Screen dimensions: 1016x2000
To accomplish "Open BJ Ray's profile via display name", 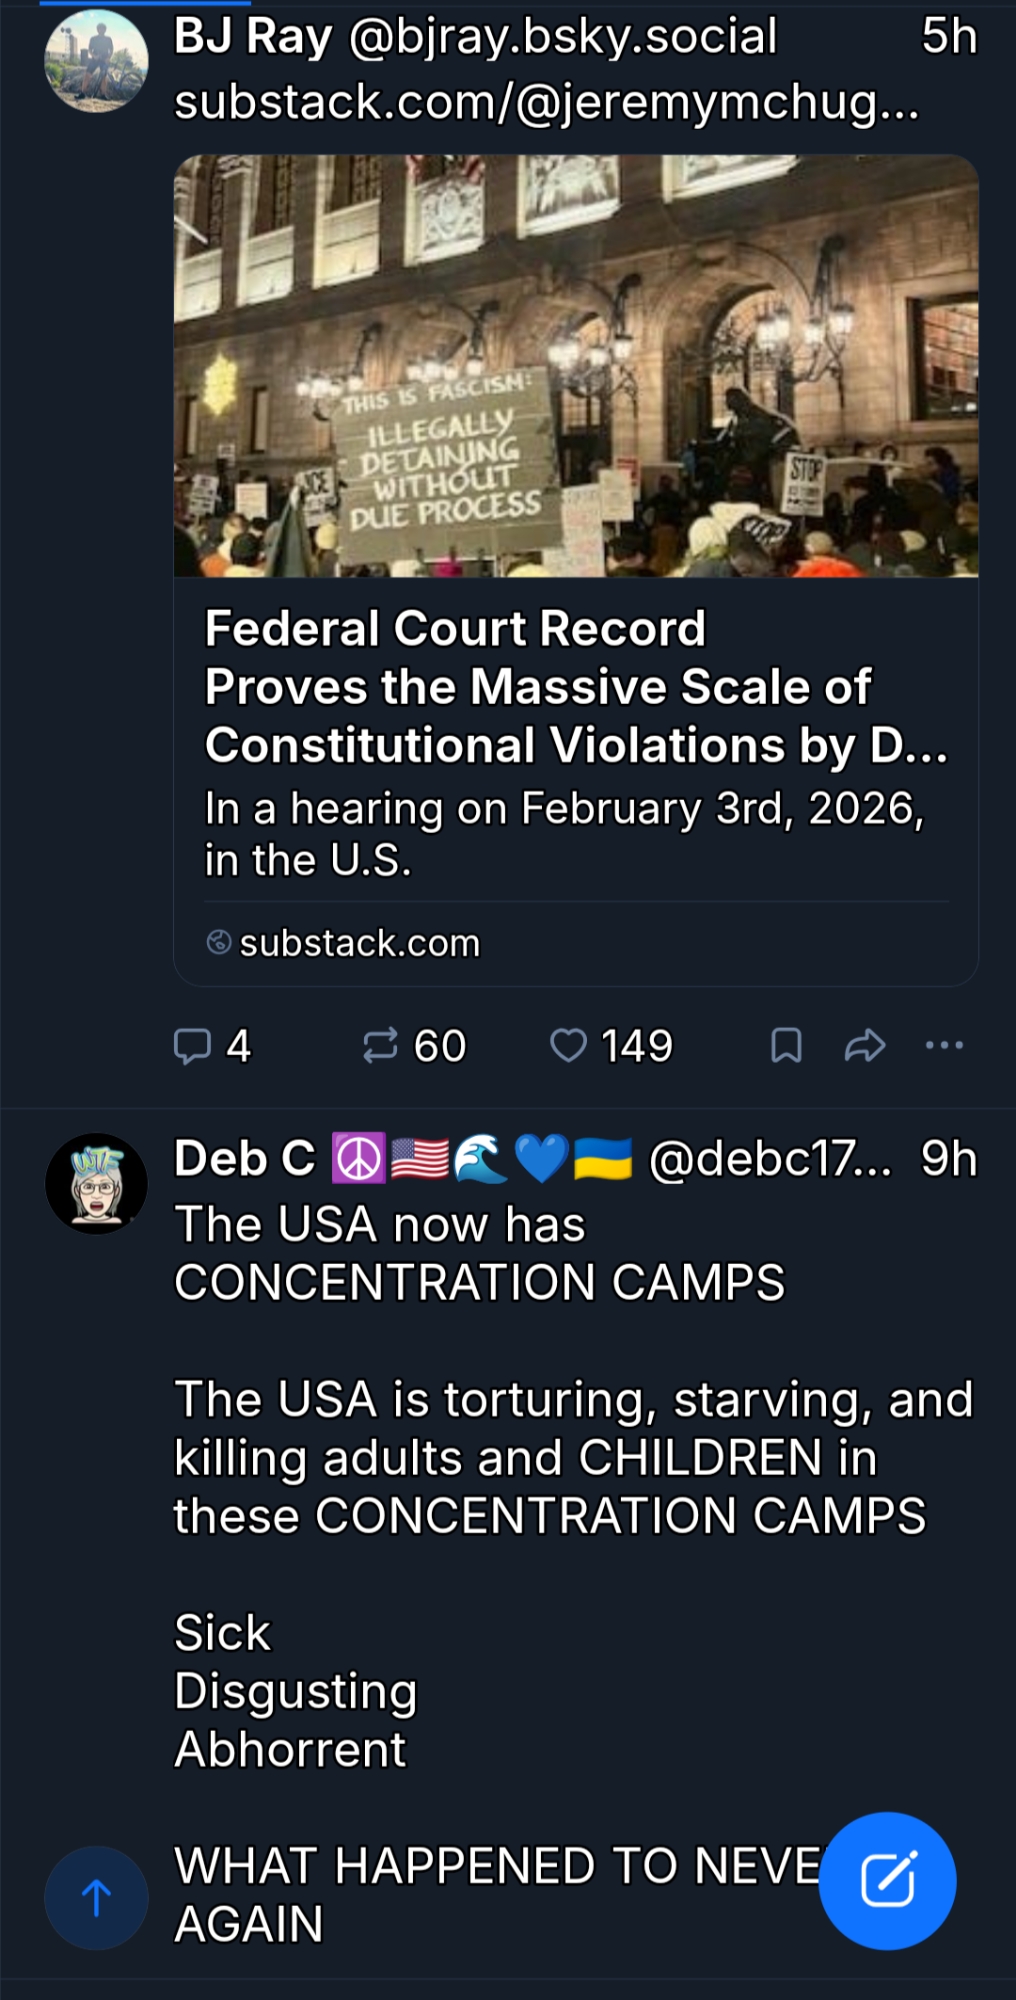I will click(x=253, y=37).
